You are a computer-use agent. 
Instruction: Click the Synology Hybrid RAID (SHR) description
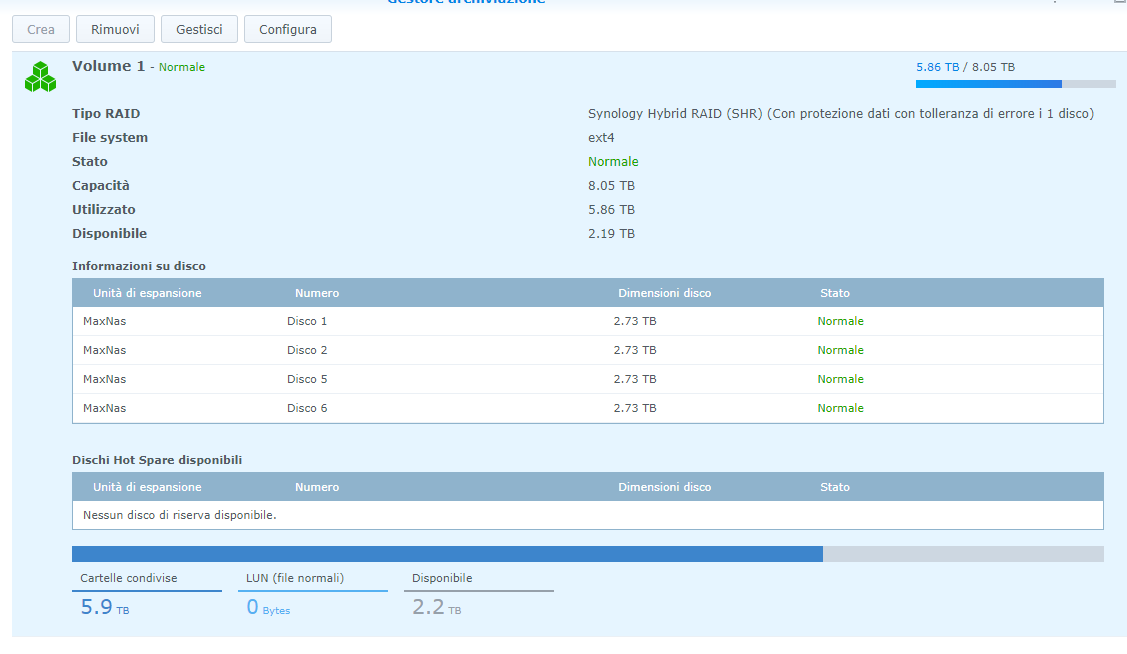(x=841, y=114)
